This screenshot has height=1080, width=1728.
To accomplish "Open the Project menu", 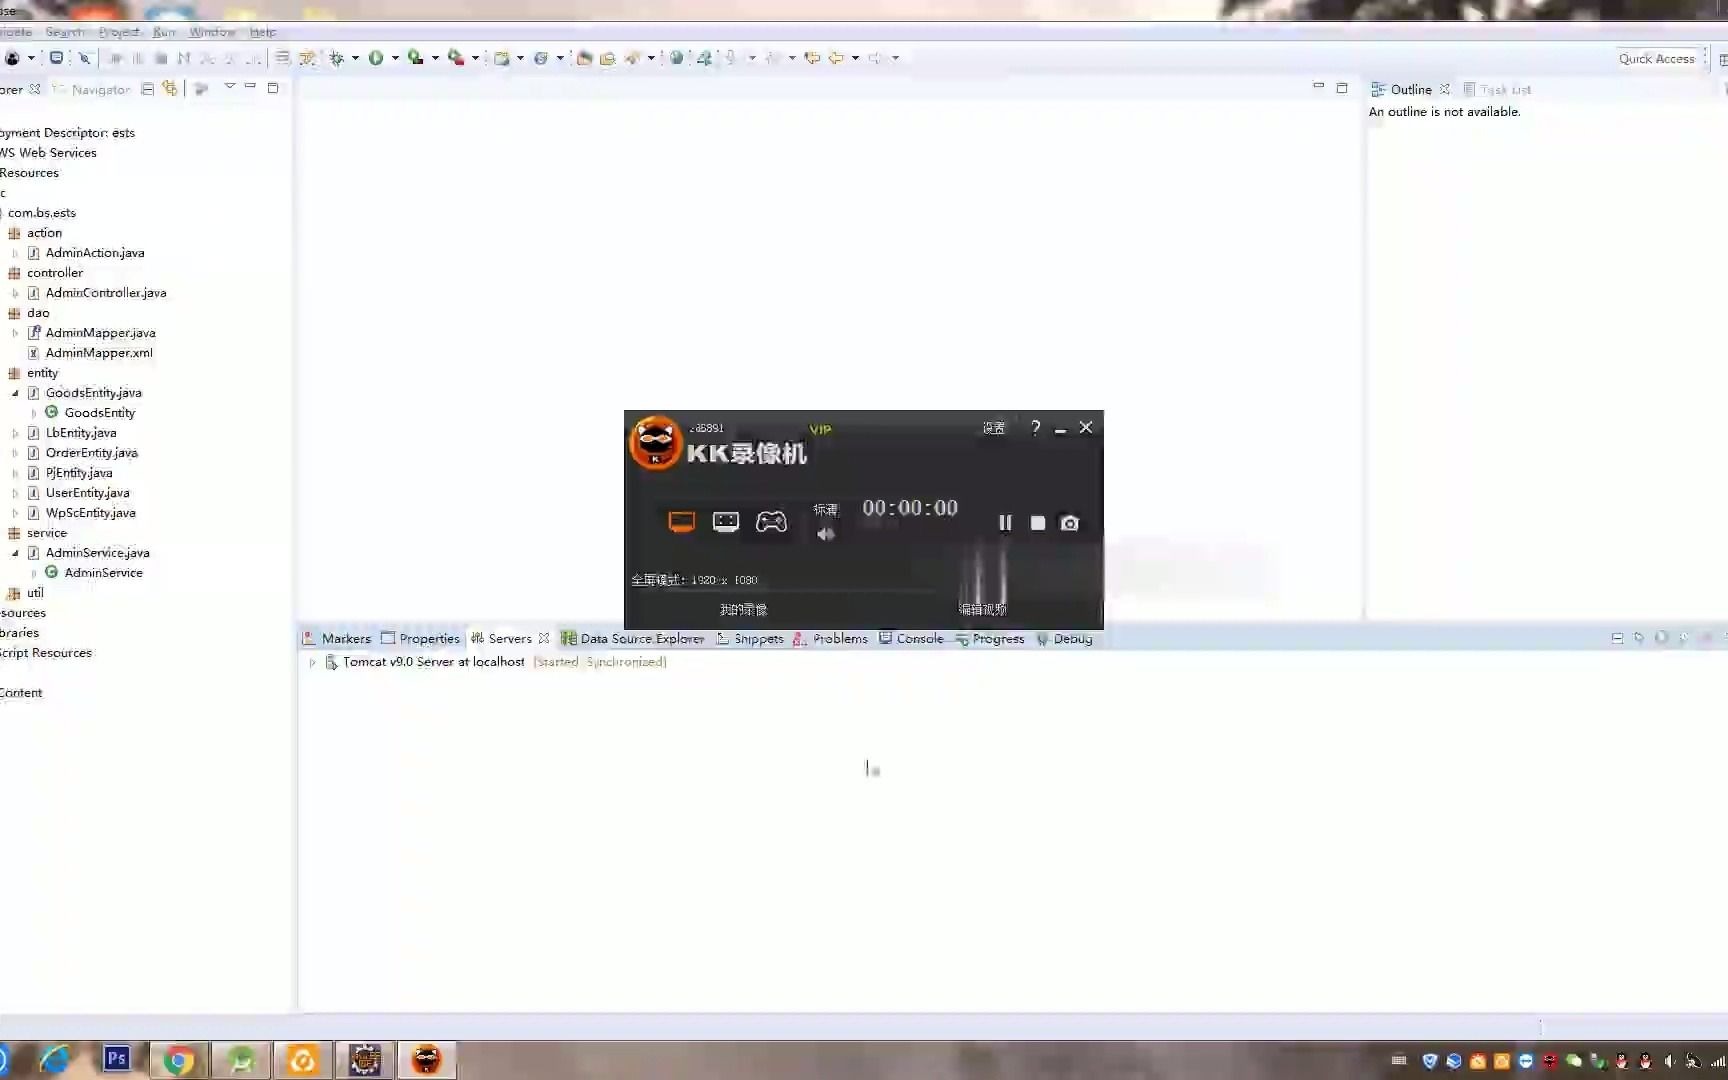I will coord(119,32).
